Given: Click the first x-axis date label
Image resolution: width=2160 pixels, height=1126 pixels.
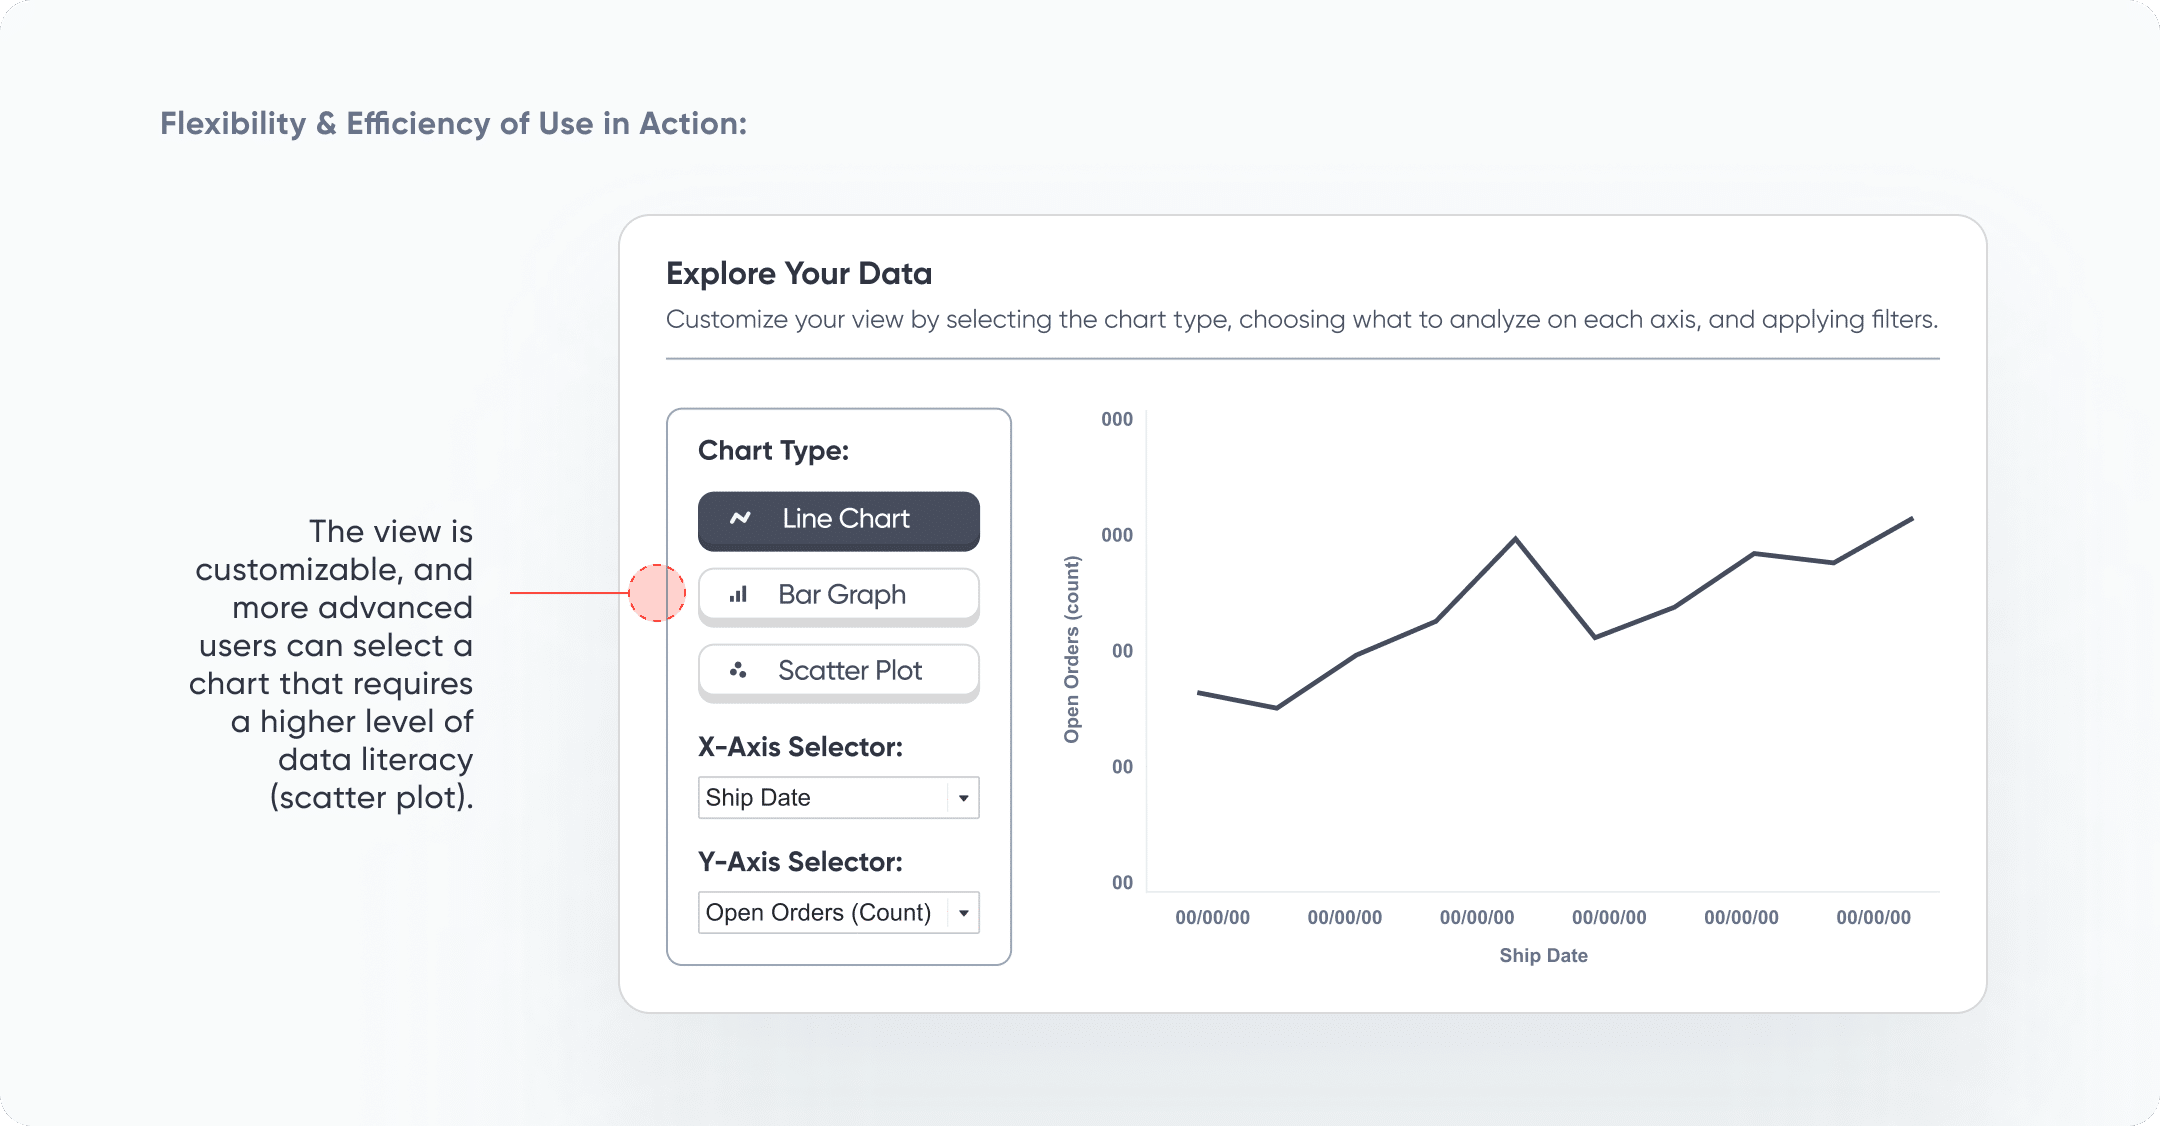Looking at the screenshot, I should tap(1212, 918).
